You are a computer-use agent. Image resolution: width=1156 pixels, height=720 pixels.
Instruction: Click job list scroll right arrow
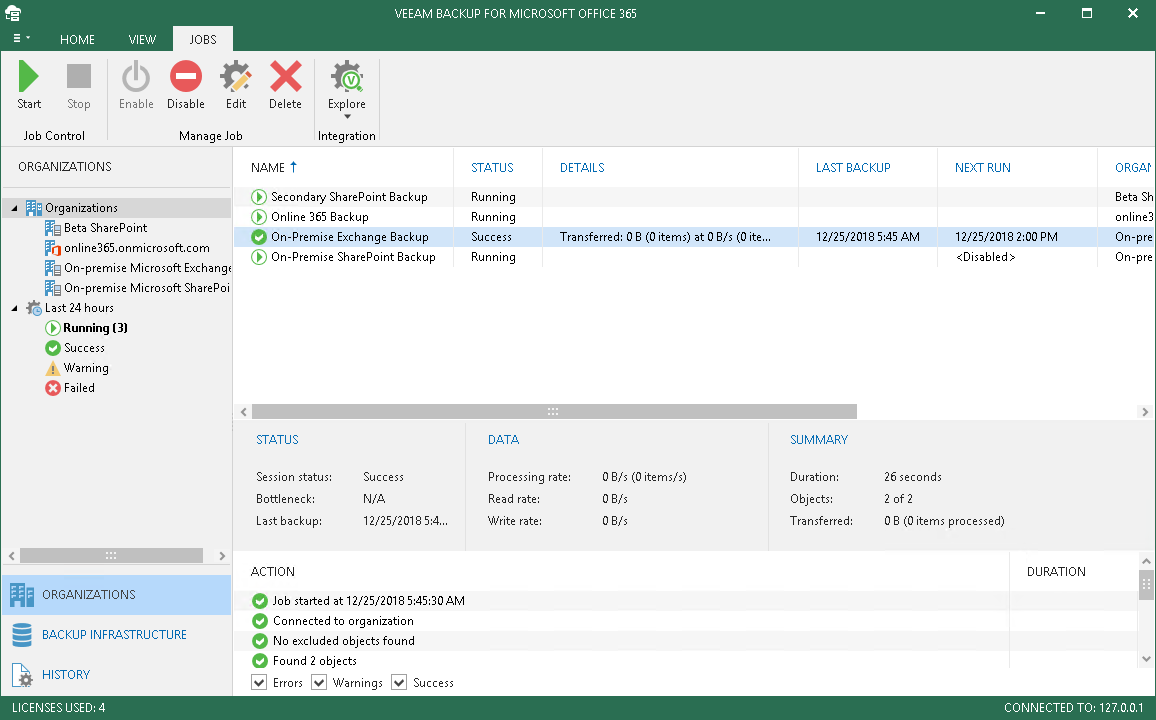point(1144,411)
